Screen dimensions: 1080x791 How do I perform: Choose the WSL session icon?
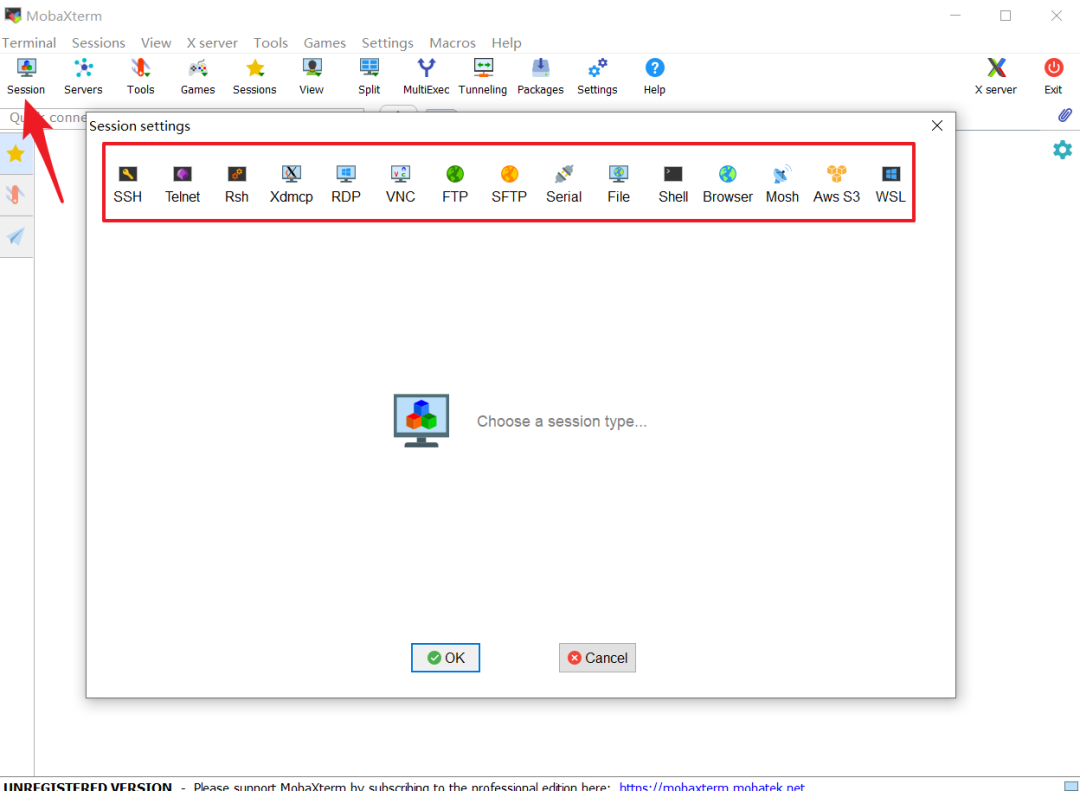pos(890,184)
